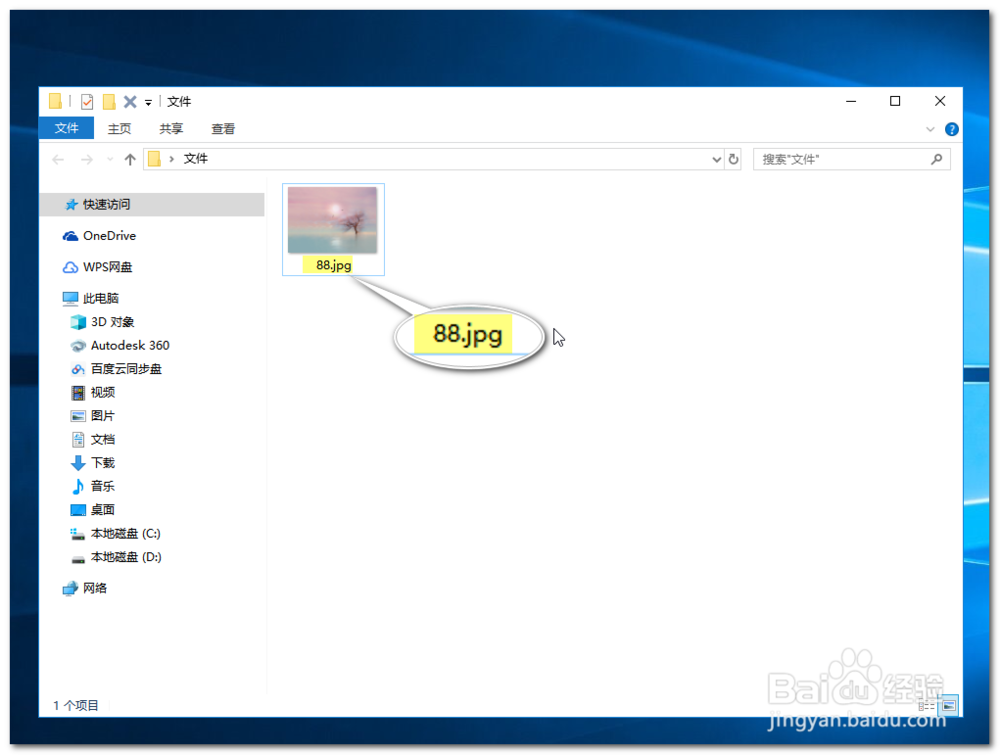Image resolution: width=1000 pixels, height=755 pixels.
Task: Click the 1 个项目 status text
Action: (x=76, y=706)
